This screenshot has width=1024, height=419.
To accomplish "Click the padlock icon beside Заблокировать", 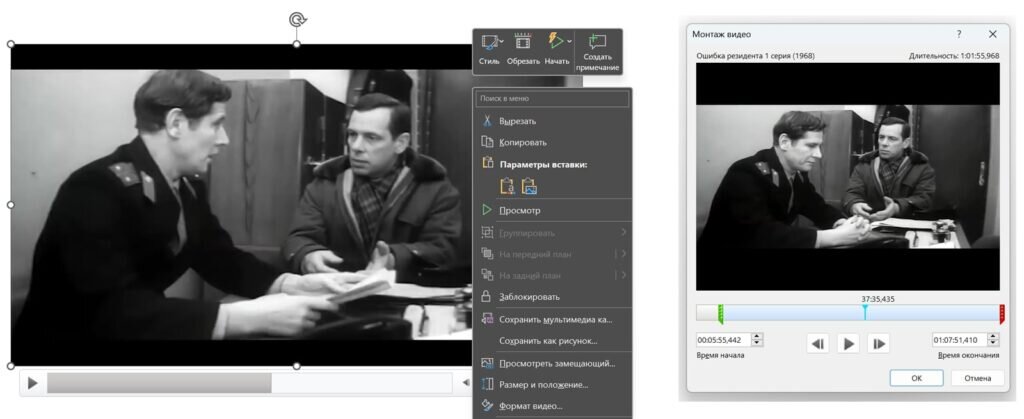I will click(486, 296).
